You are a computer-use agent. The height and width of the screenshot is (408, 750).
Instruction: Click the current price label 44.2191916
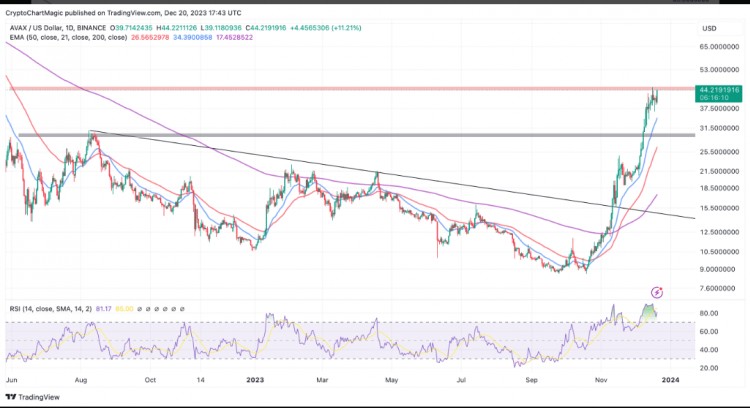pos(718,89)
